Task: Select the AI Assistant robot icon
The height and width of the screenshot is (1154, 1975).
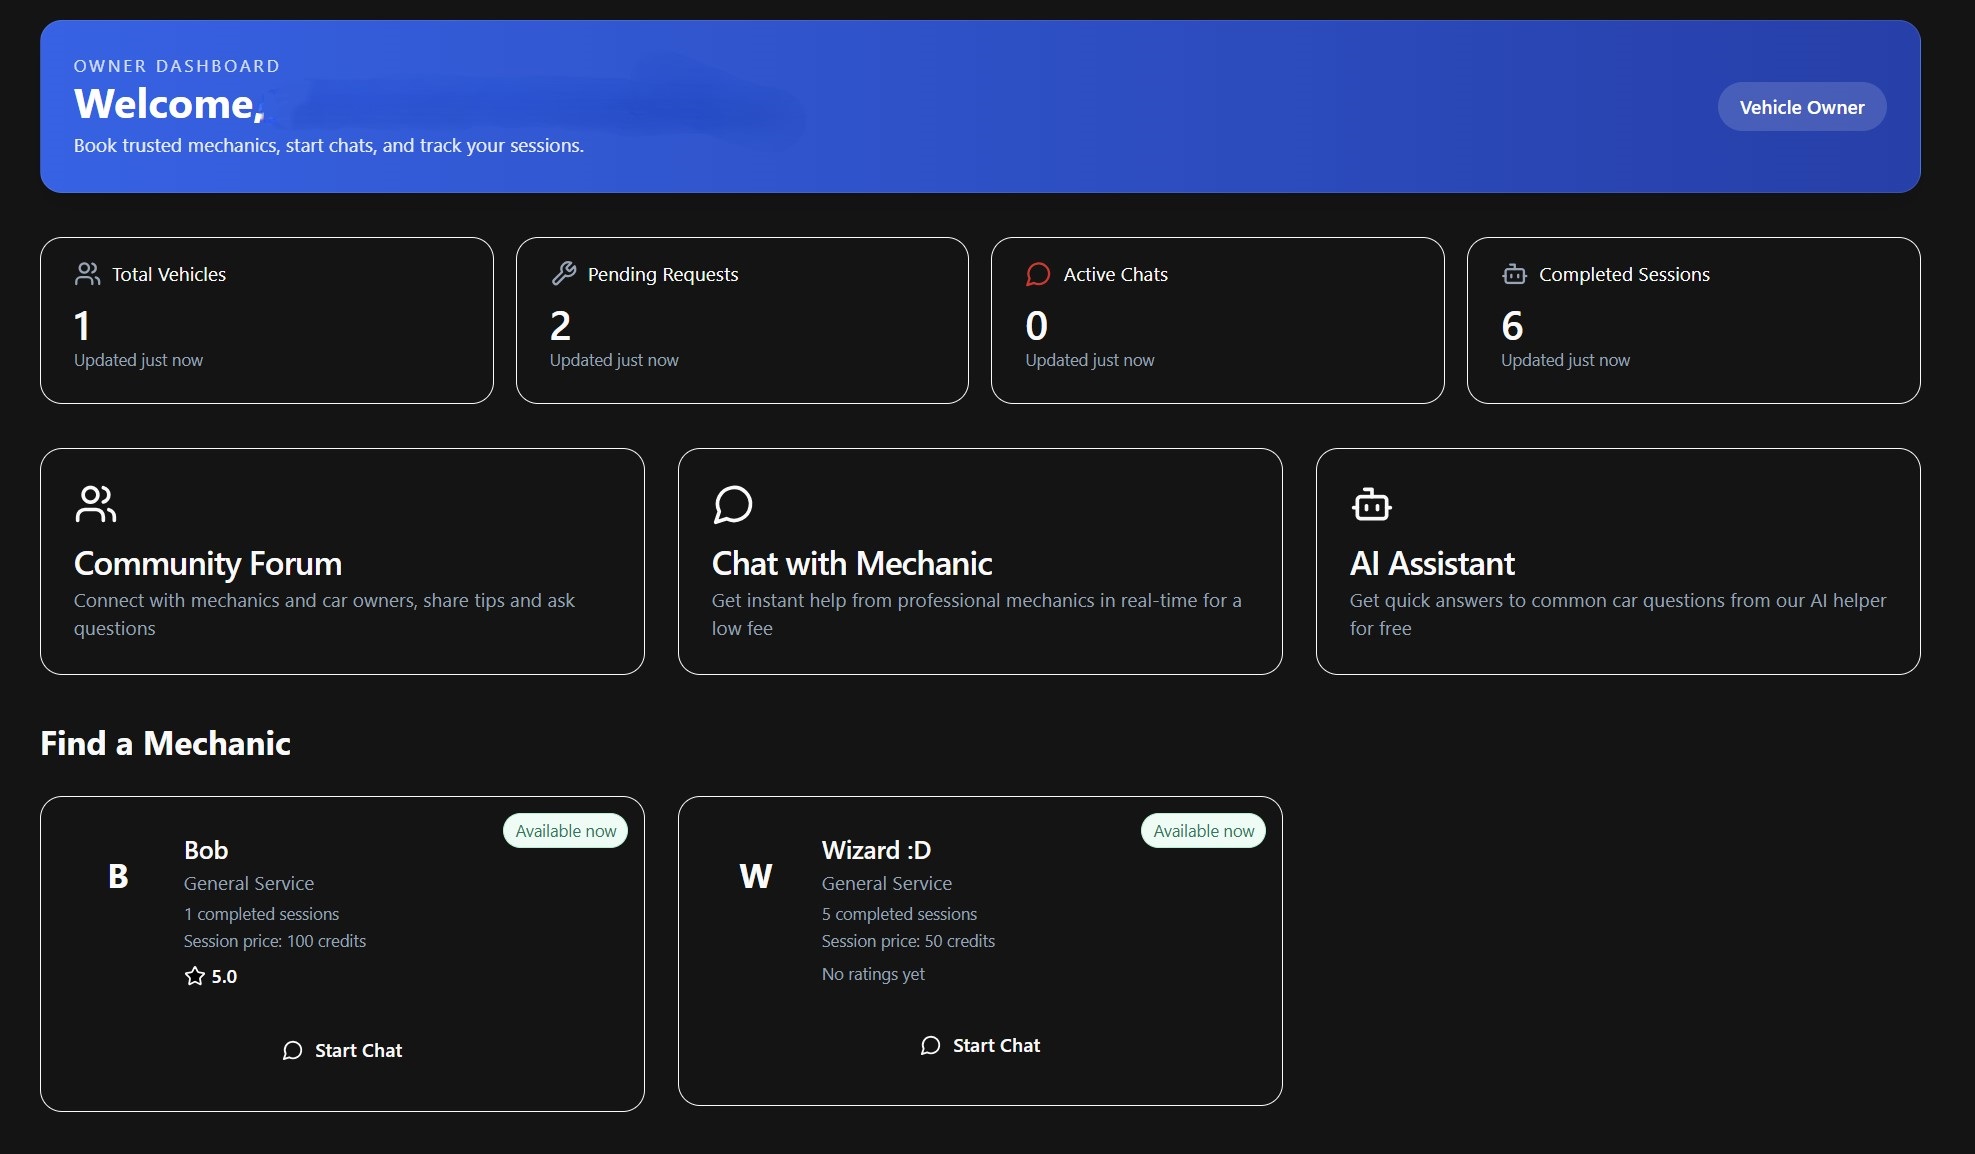Action: tap(1370, 504)
